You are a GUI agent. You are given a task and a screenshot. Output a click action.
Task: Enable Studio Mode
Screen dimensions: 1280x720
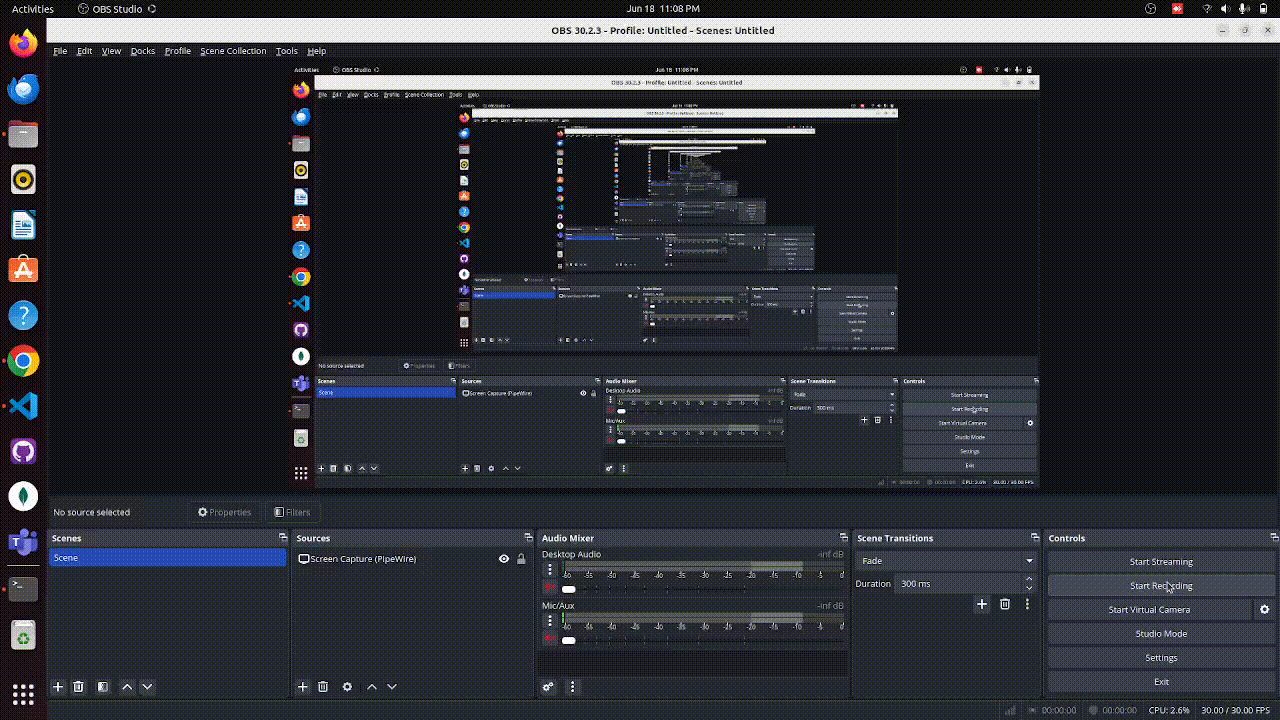(1161, 634)
